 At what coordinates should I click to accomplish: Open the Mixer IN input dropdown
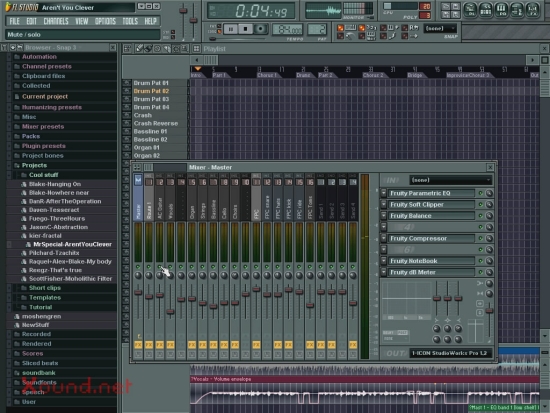click(x=450, y=180)
